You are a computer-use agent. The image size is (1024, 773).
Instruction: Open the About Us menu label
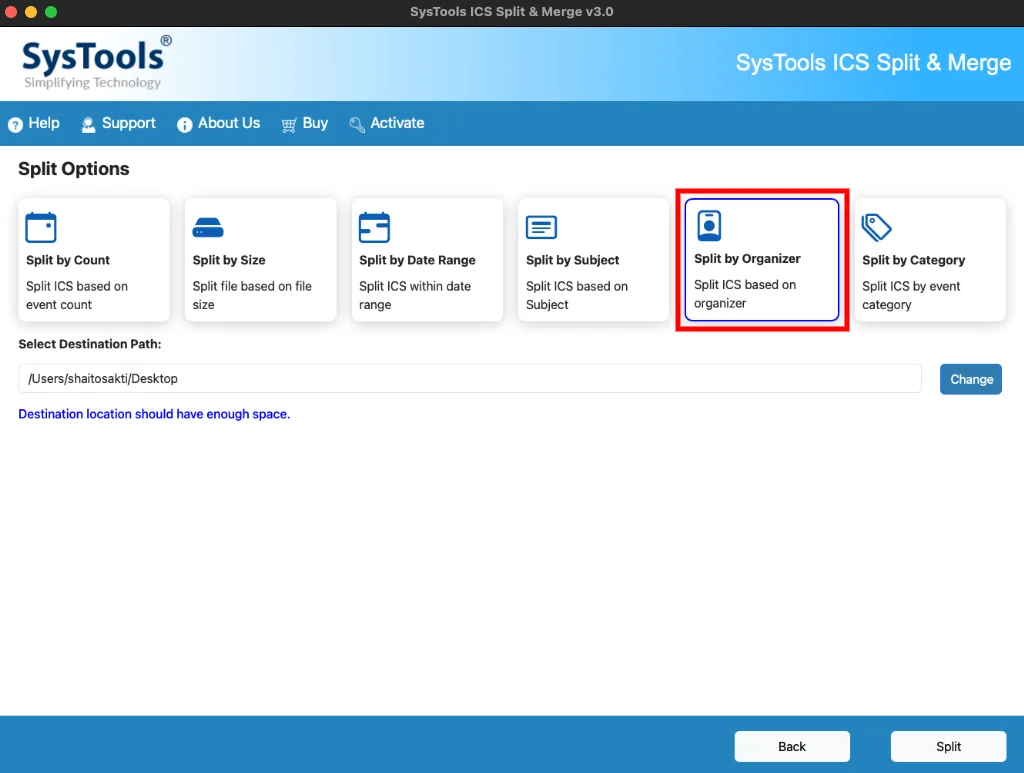coord(229,123)
